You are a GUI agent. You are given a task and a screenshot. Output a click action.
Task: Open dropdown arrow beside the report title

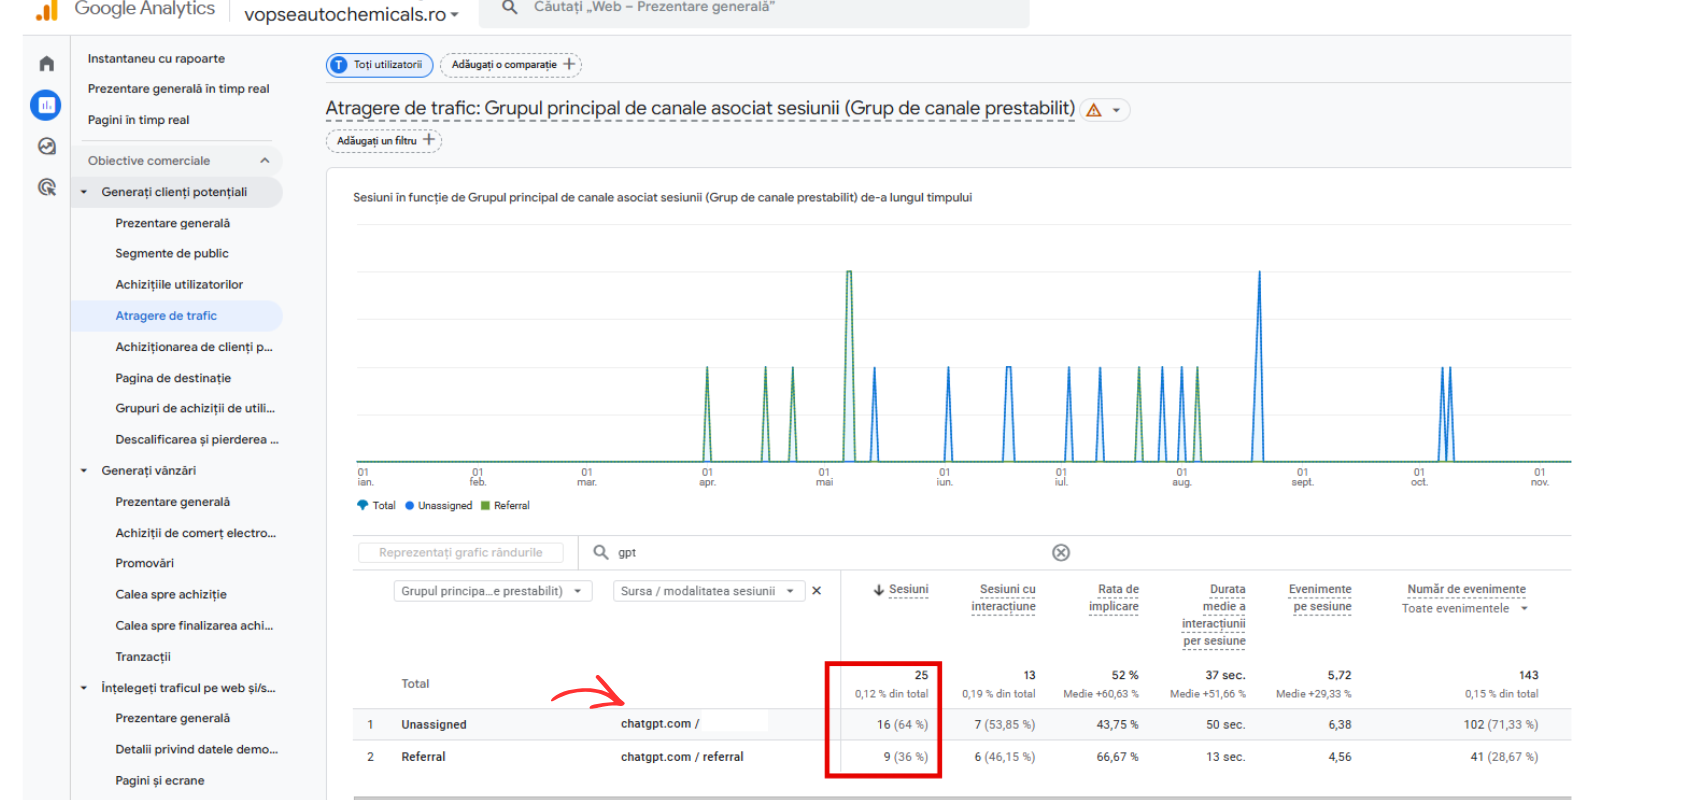pos(1116,110)
